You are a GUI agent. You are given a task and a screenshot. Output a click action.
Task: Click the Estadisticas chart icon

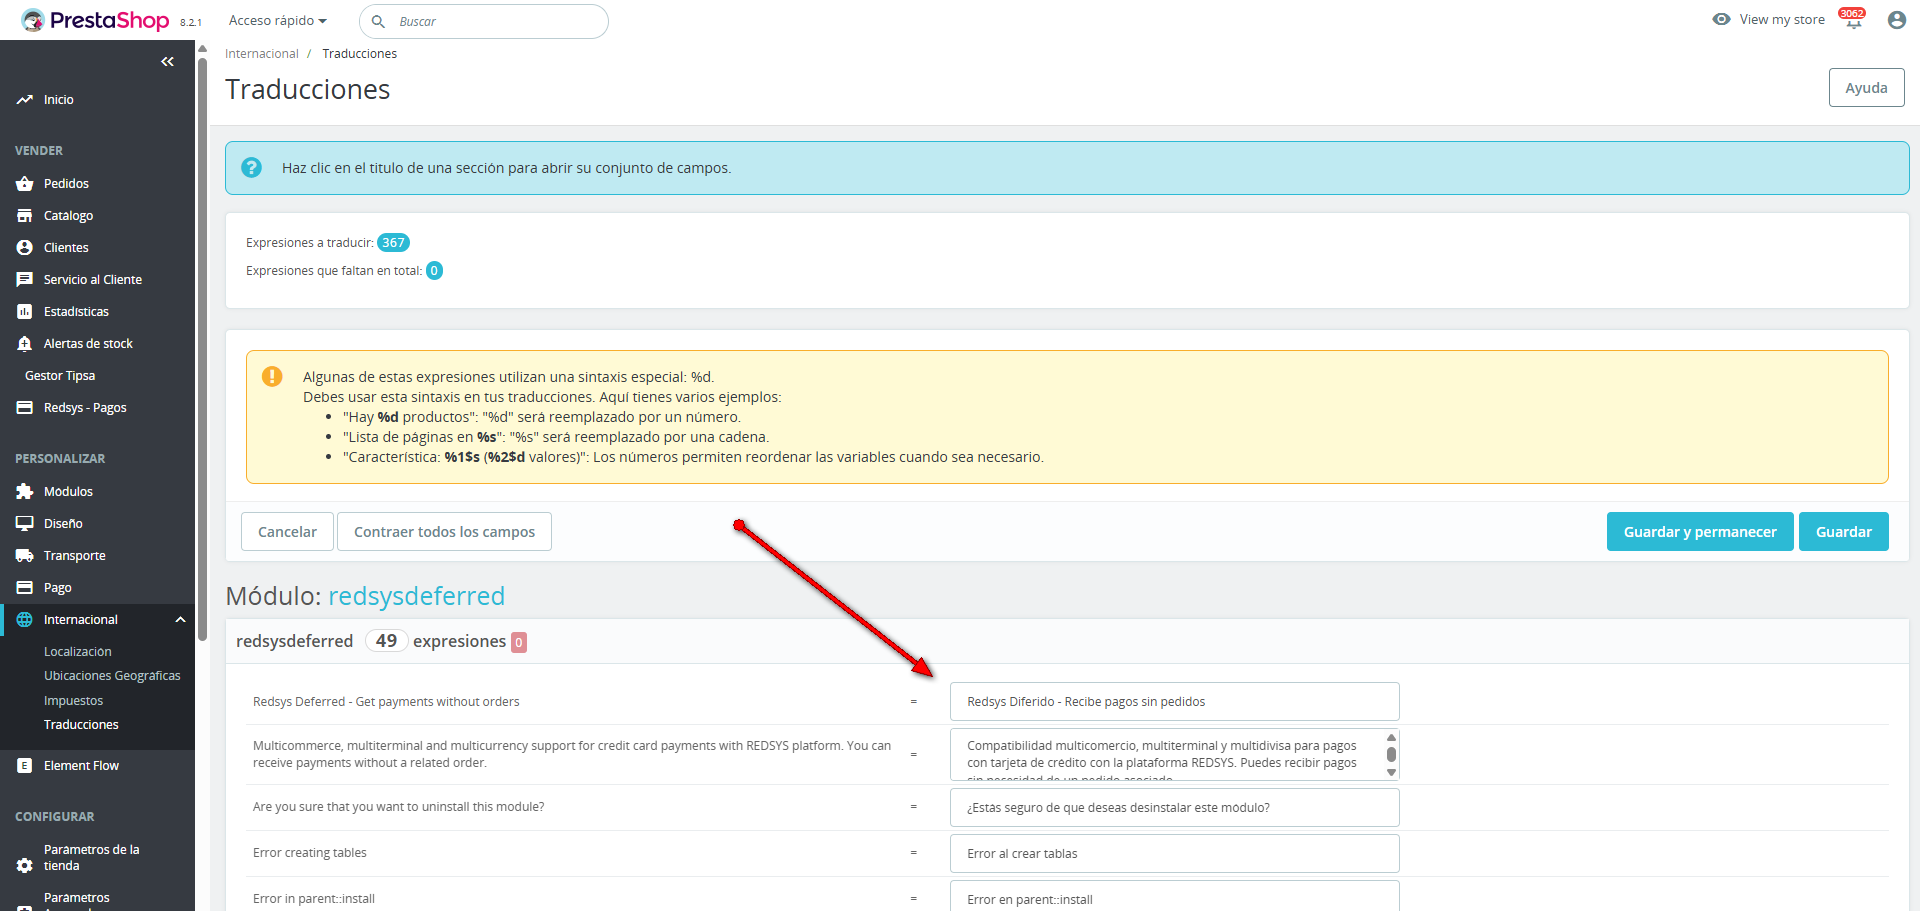(x=25, y=312)
